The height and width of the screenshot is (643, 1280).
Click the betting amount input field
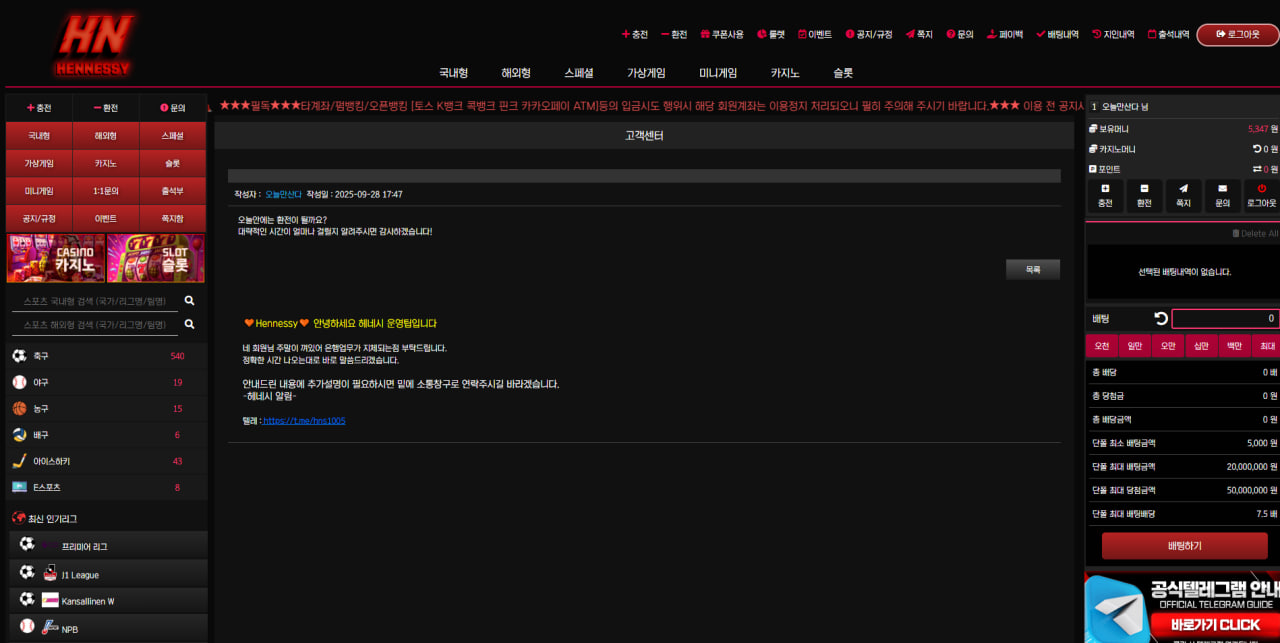(x=1224, y=319)
